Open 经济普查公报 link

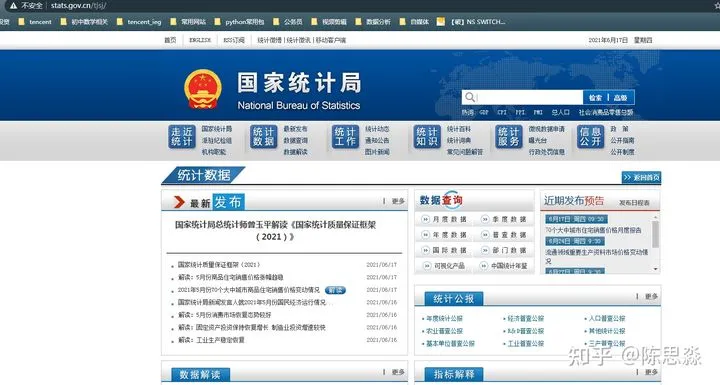pyautogui.click(x=526, y=318)
